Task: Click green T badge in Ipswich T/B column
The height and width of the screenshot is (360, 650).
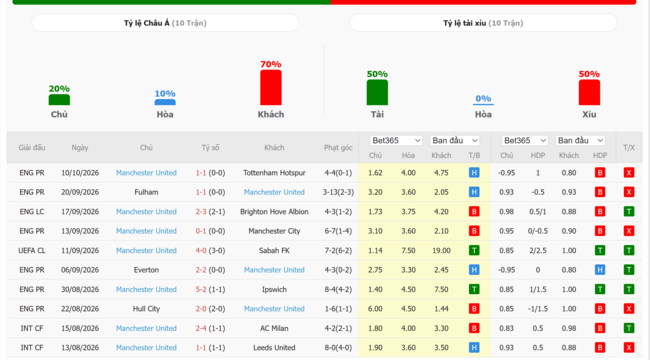Action: pyautogui.click(x=474, y=289)
